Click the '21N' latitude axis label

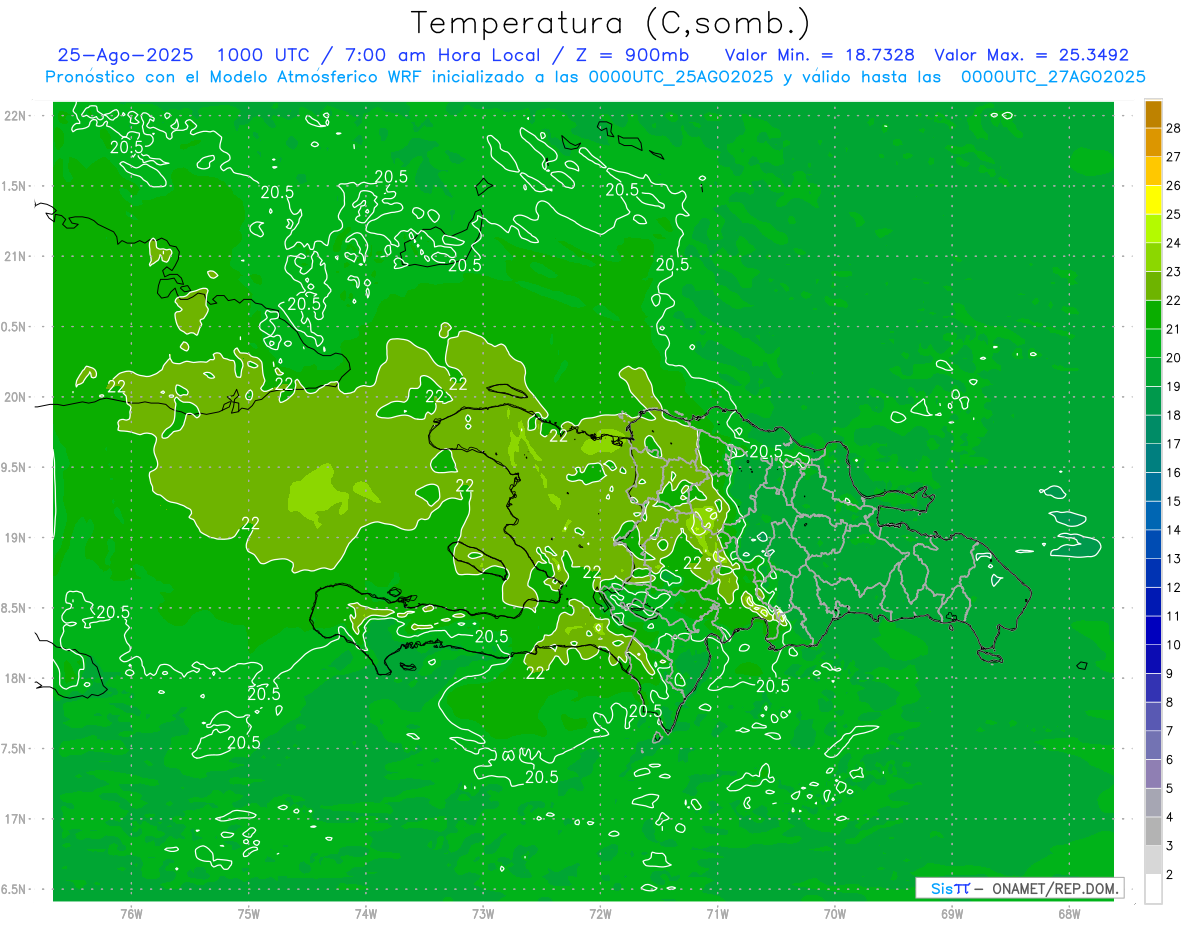17,257
